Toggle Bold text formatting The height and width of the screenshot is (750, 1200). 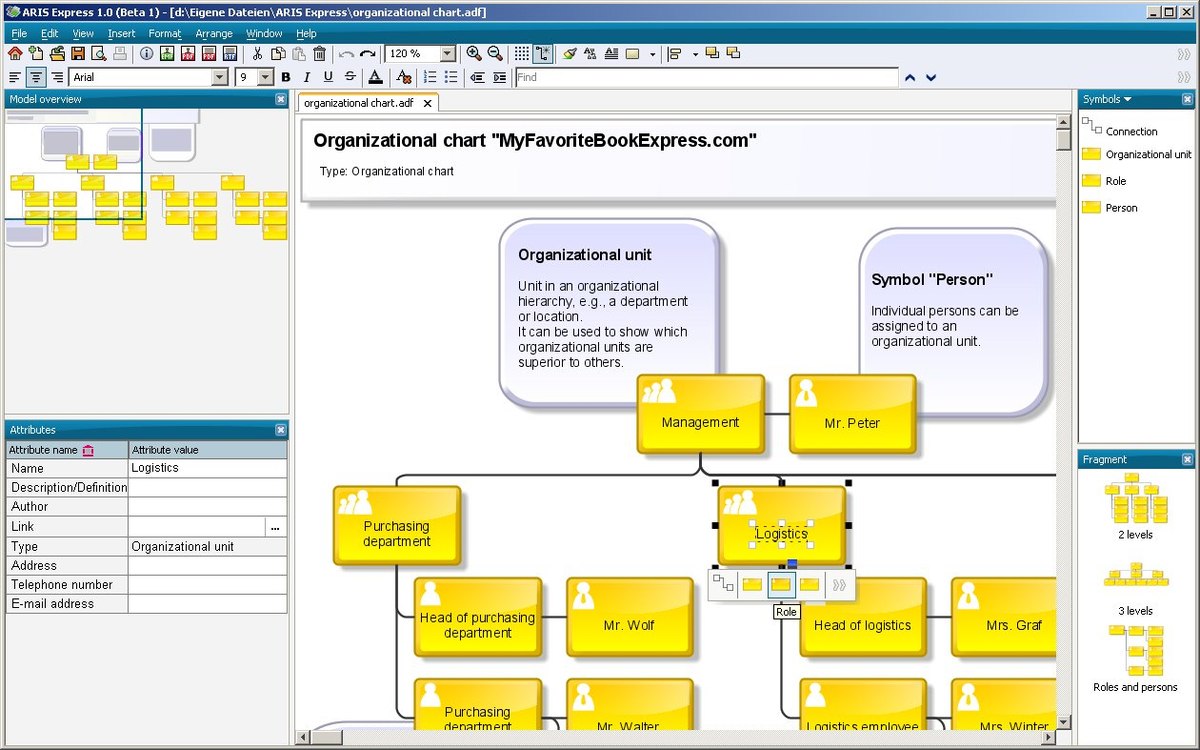(x=286, y=77)
